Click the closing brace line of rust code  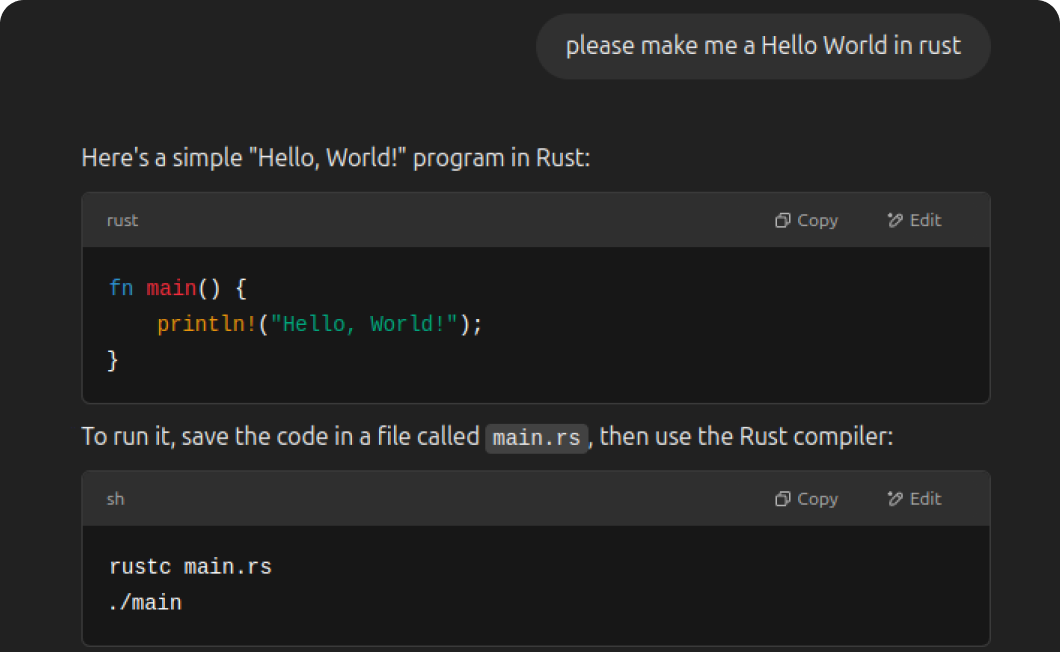click(113, 360)
